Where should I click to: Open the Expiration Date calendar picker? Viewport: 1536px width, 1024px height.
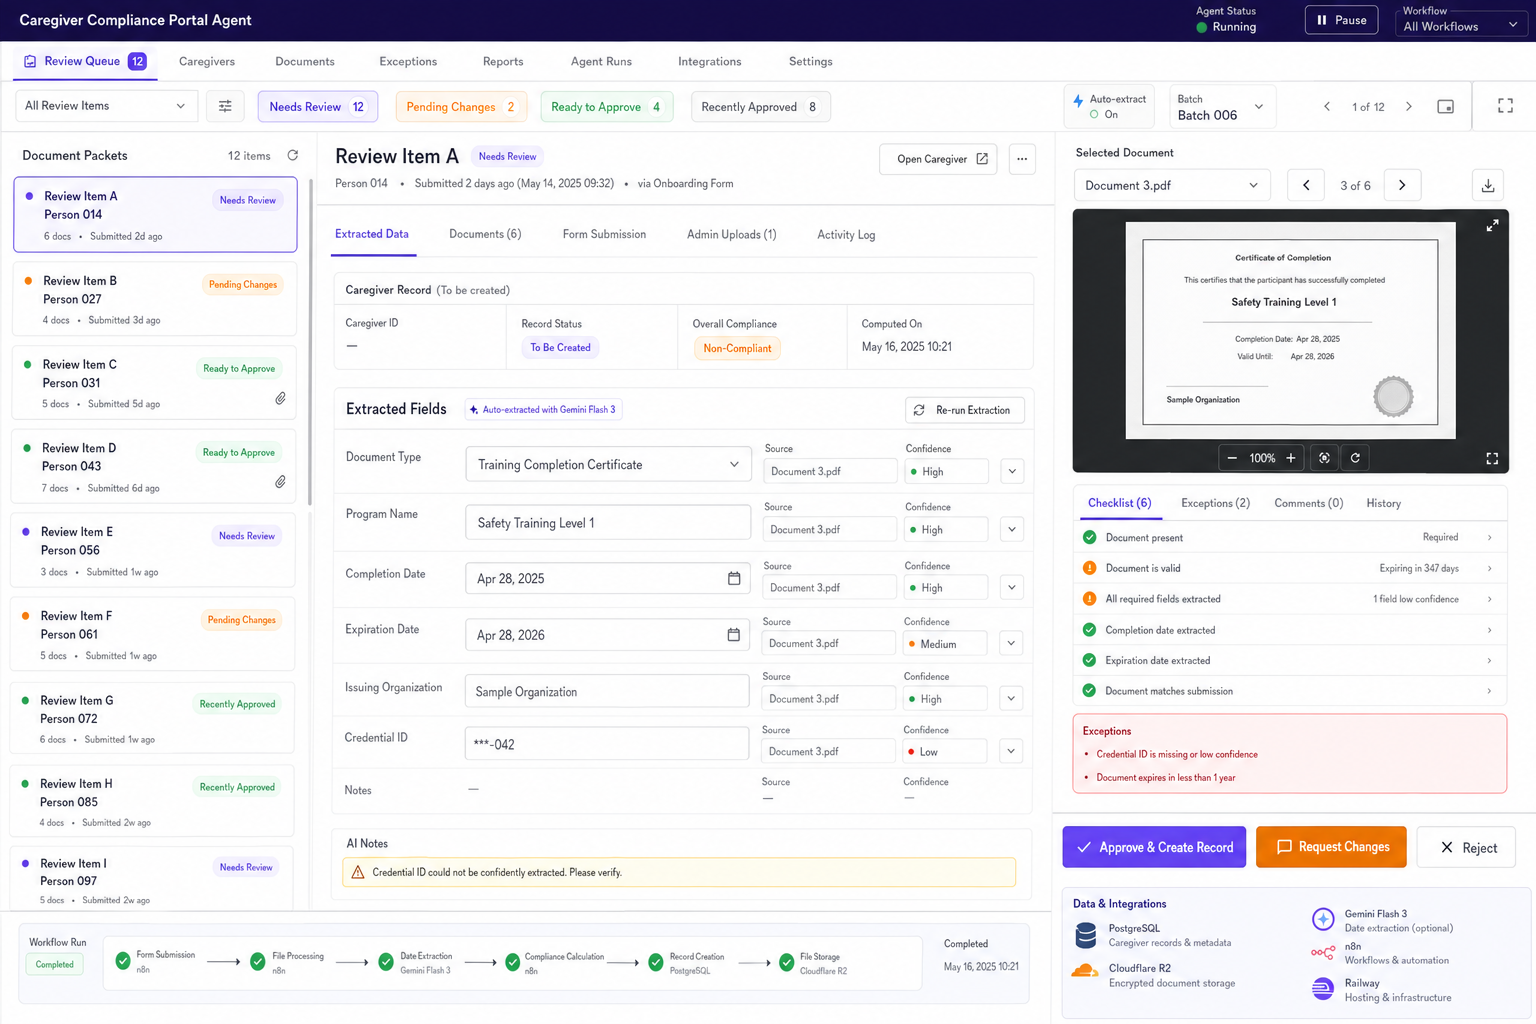tap(733, 635)
